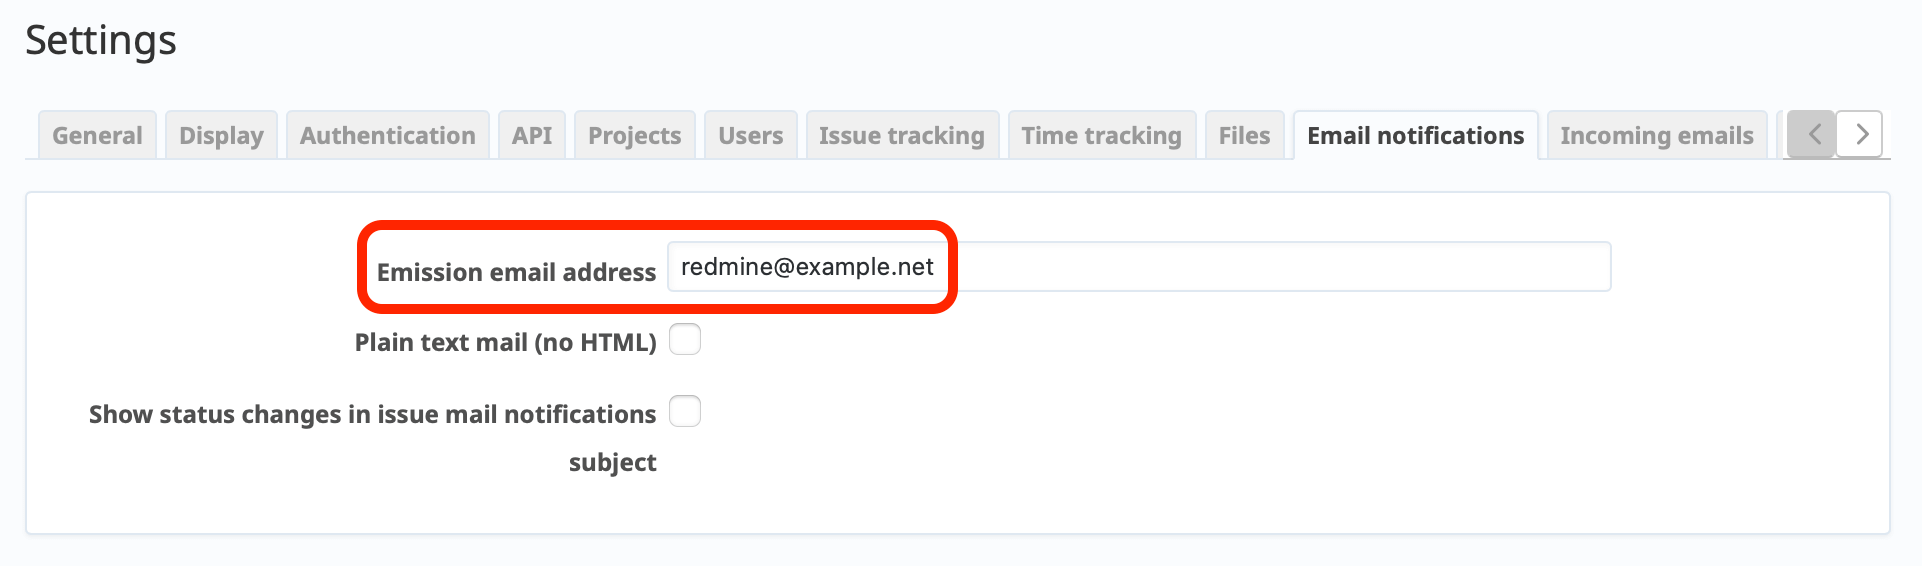Image resolution: width=1922 pixels, height=566 pixels.
Task: Open the Issue tracking tab
Action: point(901,136)
